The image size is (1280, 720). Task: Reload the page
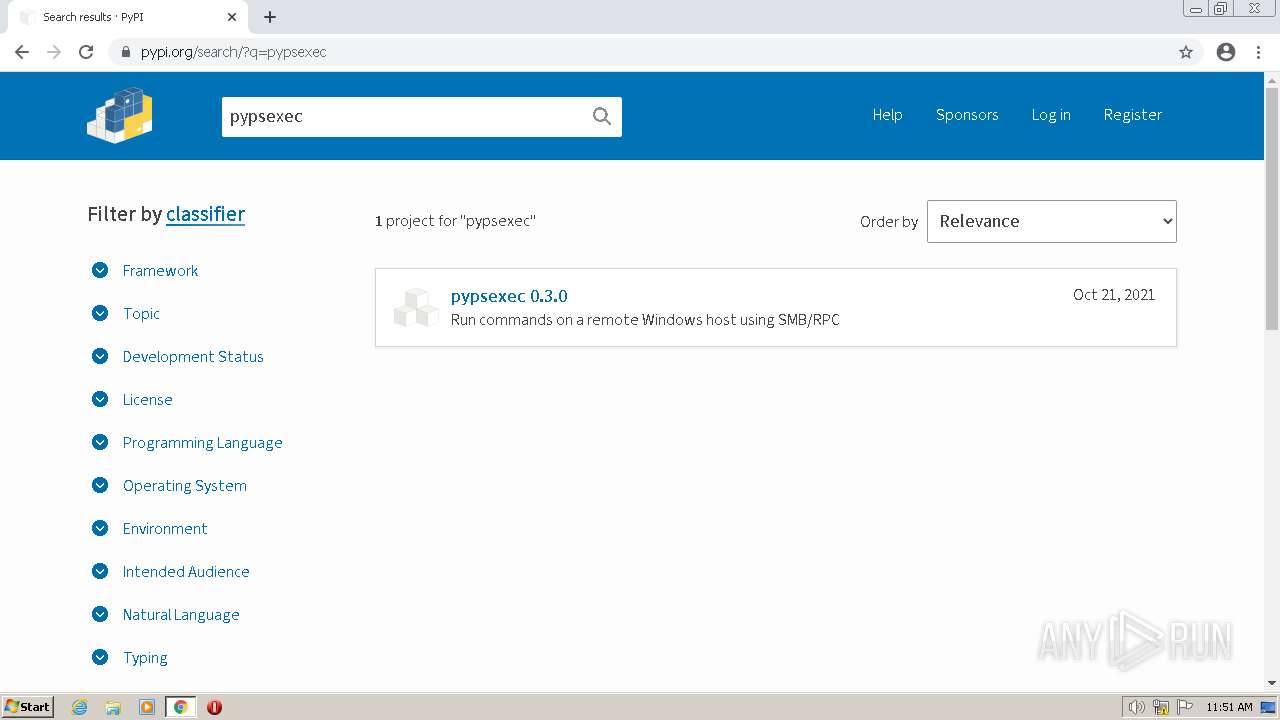click(86, 52)
